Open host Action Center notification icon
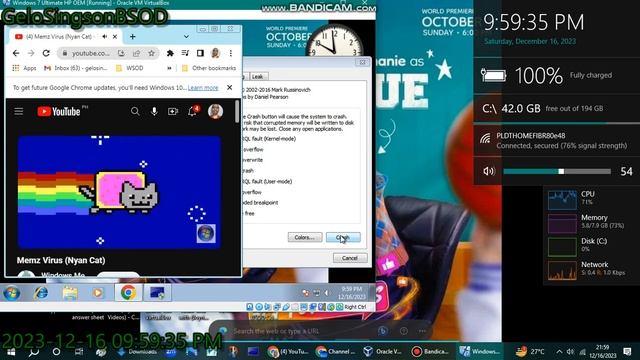 pos(627,351)
